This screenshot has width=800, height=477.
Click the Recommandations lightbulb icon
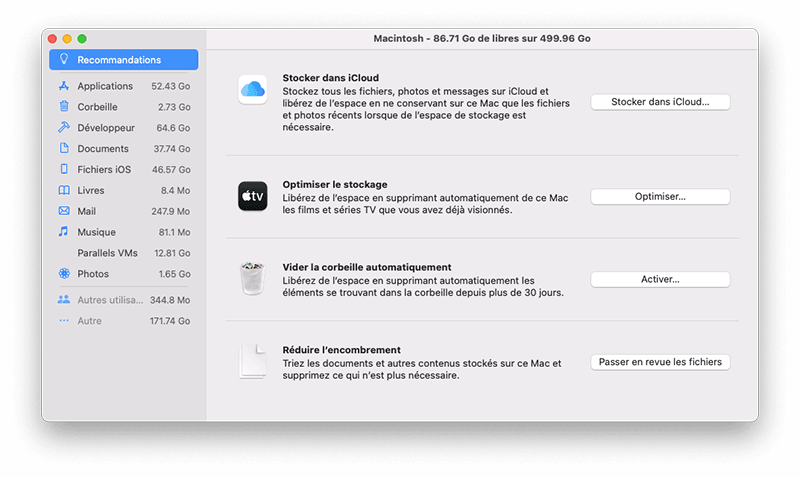coord(64,59)
